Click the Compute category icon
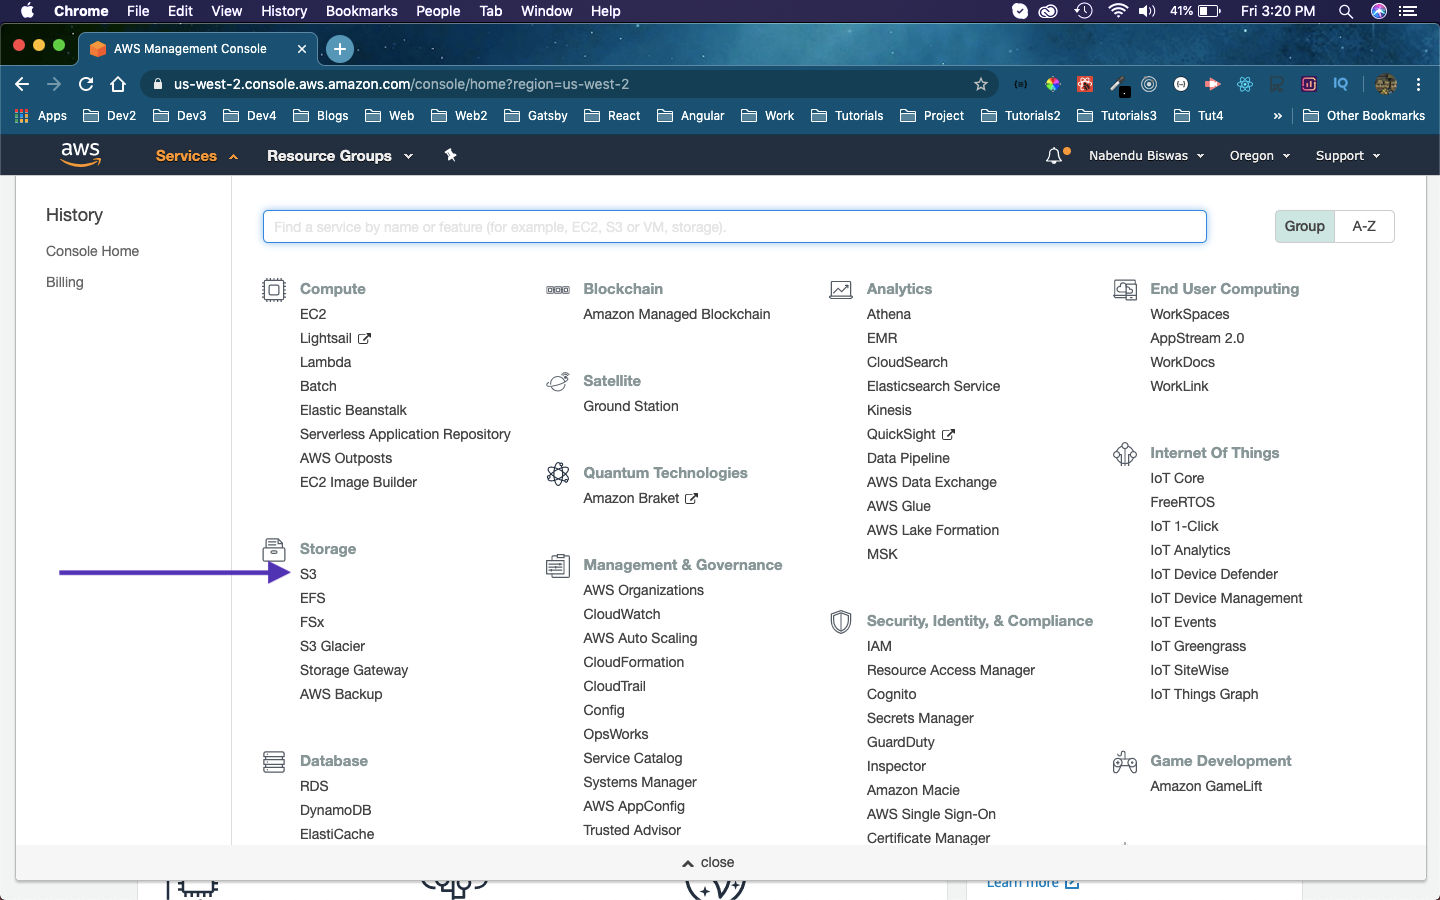Image resolution: width=1440 pixels, height=900 pixels. (274, 290)
